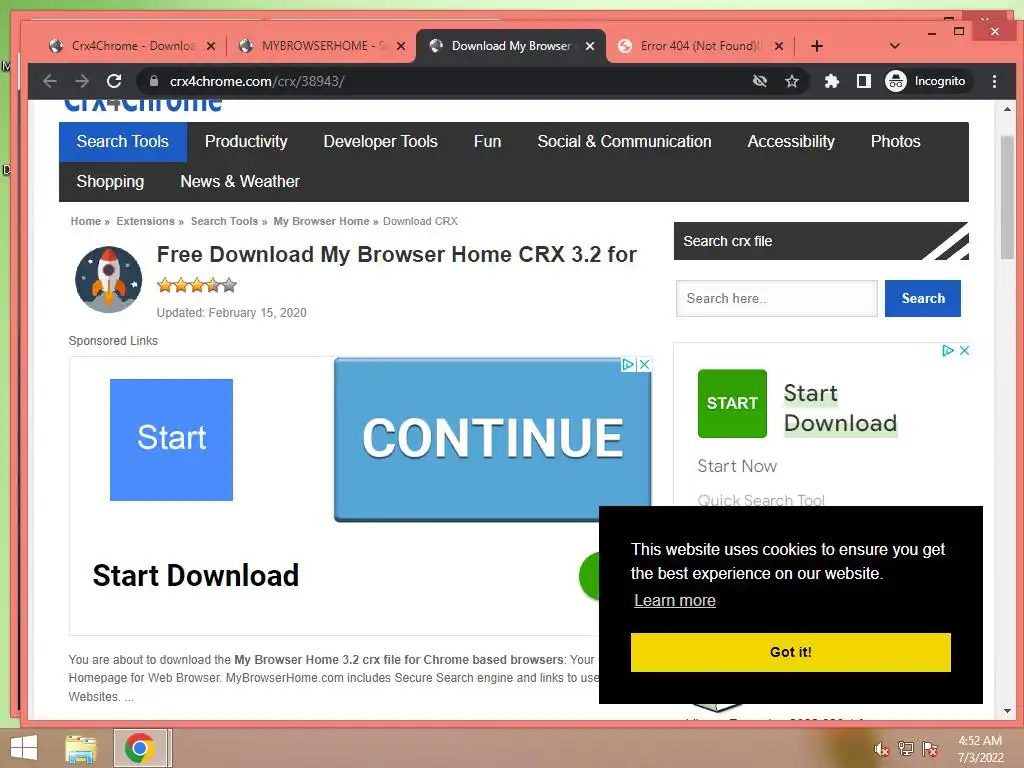Screen dimensions: 1024x768
Task: Go to My Browser Home breadcrumb link
Action: [x=321, y=221]
